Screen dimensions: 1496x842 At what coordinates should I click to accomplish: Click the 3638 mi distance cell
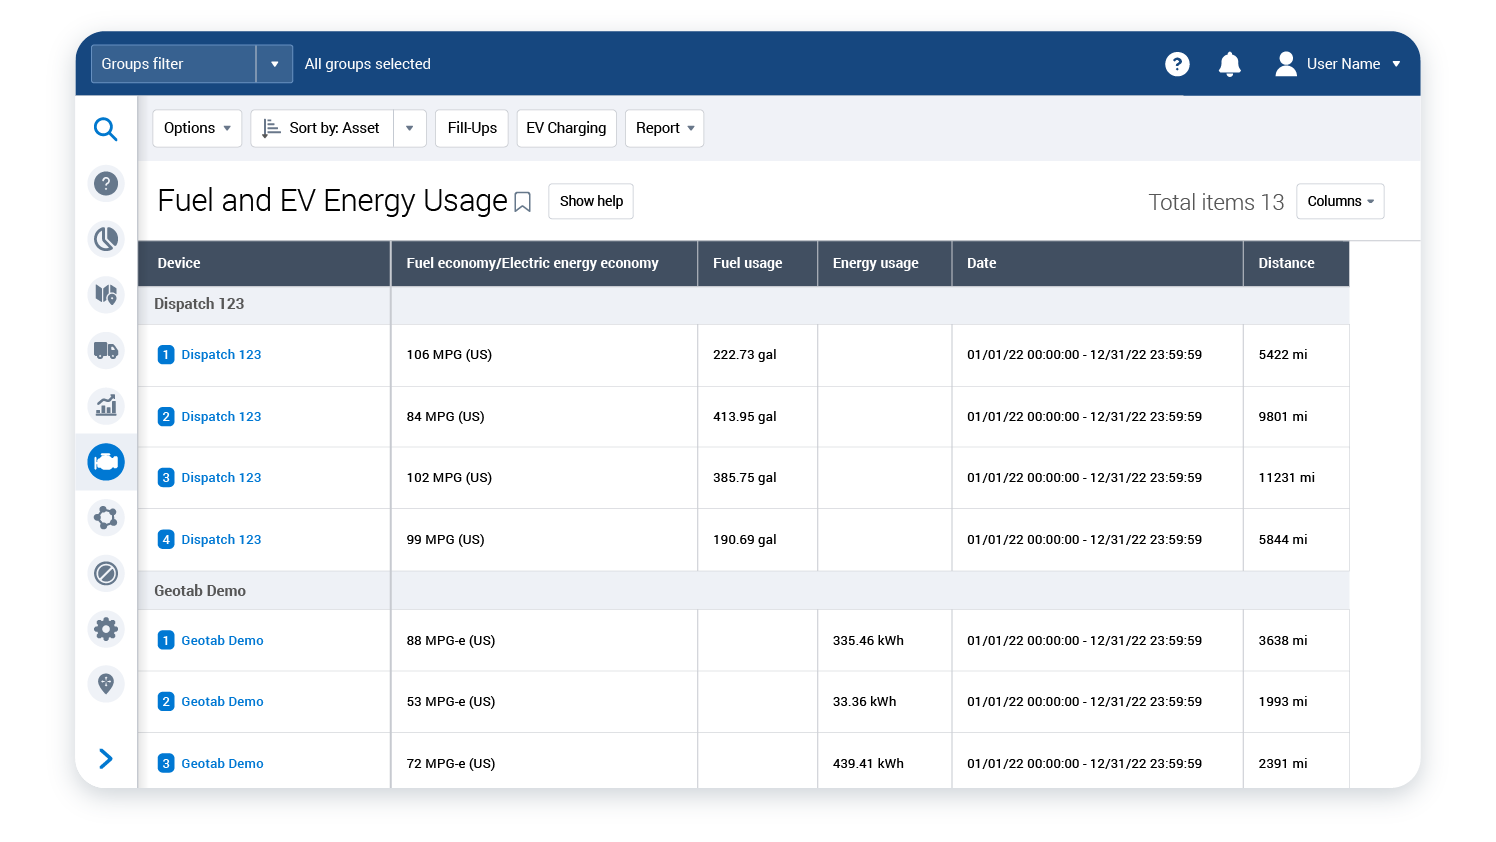pyautogui.click(x=1296, y=641)
